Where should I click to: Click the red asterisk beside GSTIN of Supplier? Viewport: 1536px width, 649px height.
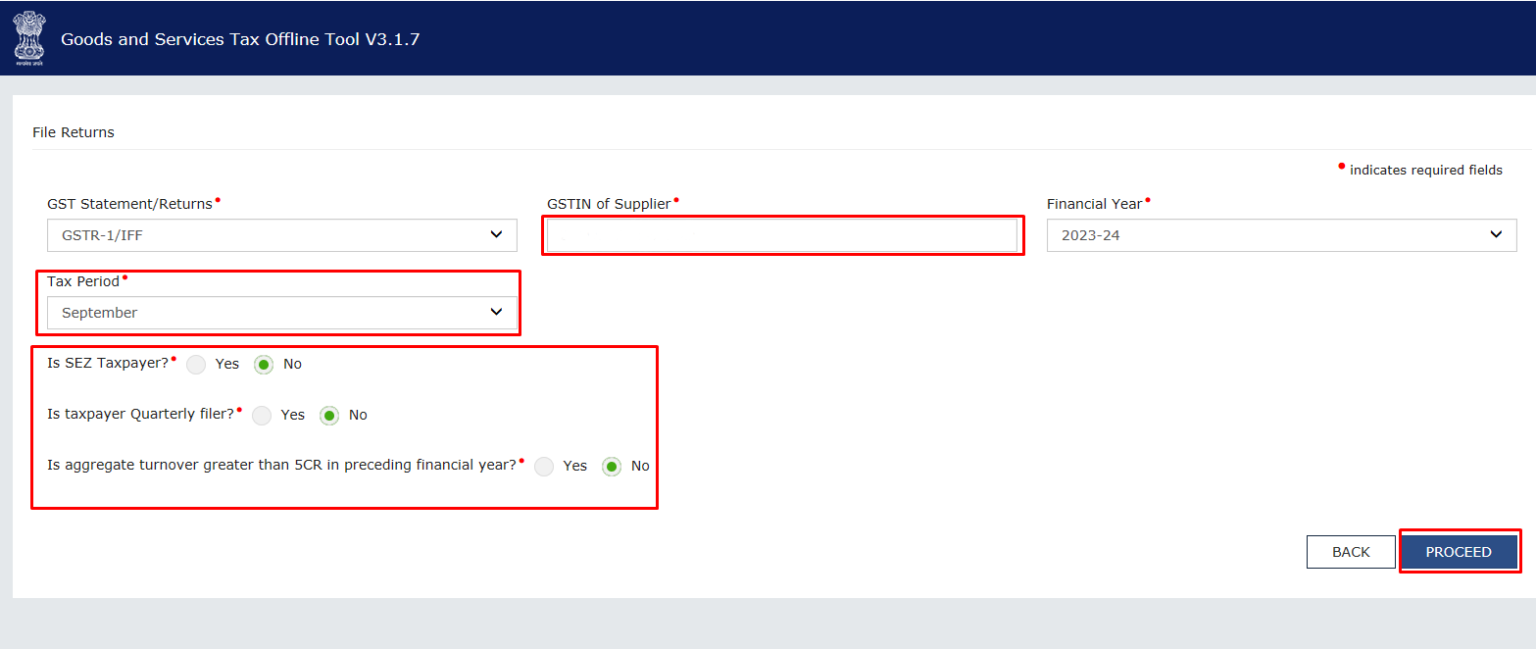click(677, 198)
